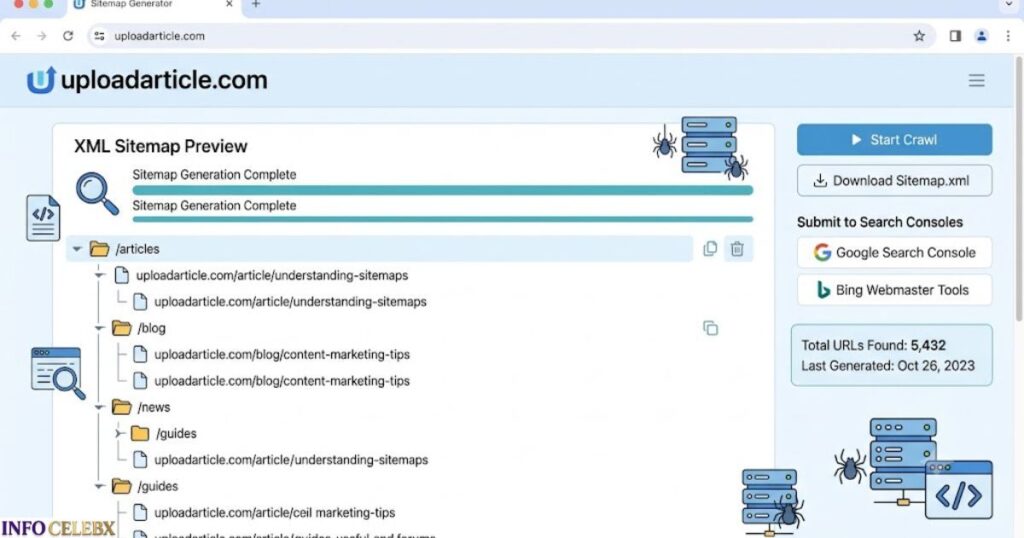Collapse the arrow beside the understanding-sitemaps parent row
1024x538 pixels.
click(x=99, y=276)
